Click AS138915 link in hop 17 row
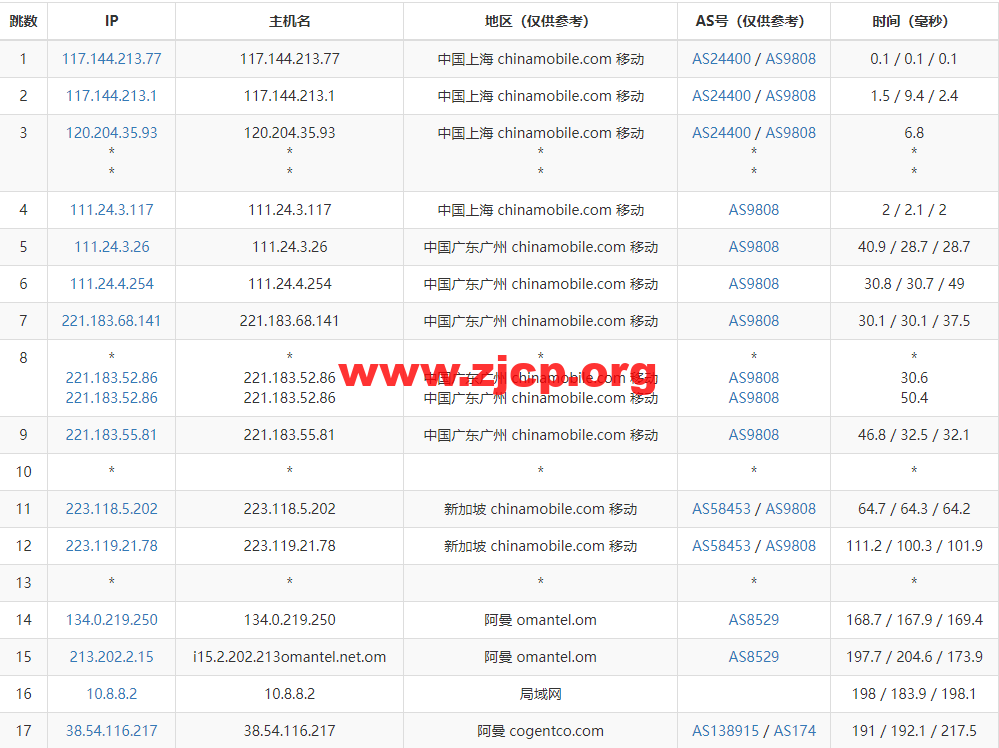The height and width of the screenshot is (748, 999). point(726,730)
